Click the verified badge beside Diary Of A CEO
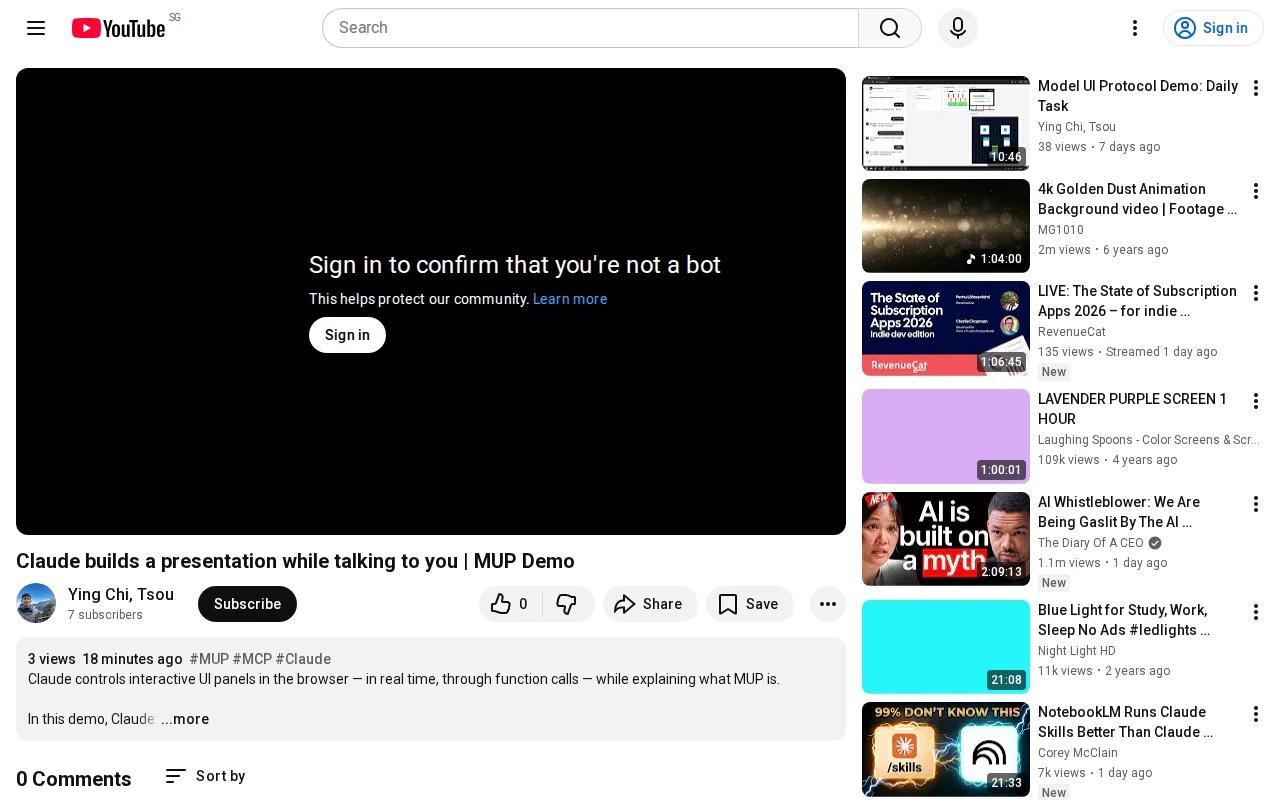The image size is (1280, 800). [x=1155, y=543]
